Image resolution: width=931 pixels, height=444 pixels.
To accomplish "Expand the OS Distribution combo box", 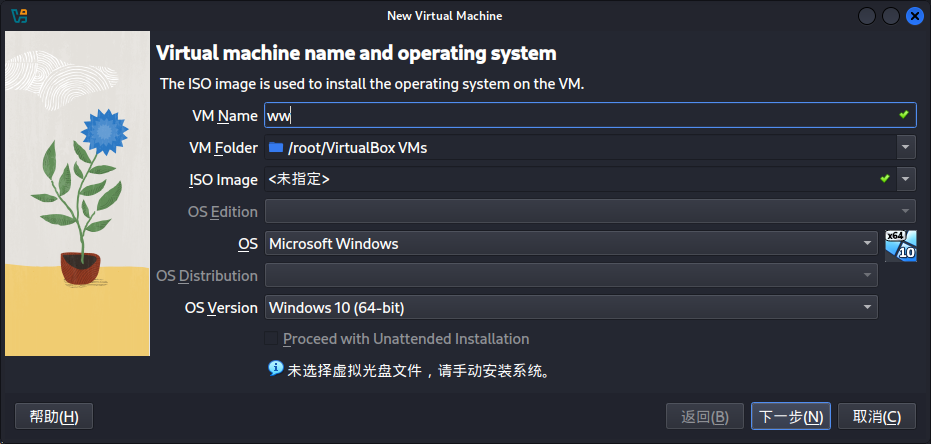I will click(x=571, y=275).
